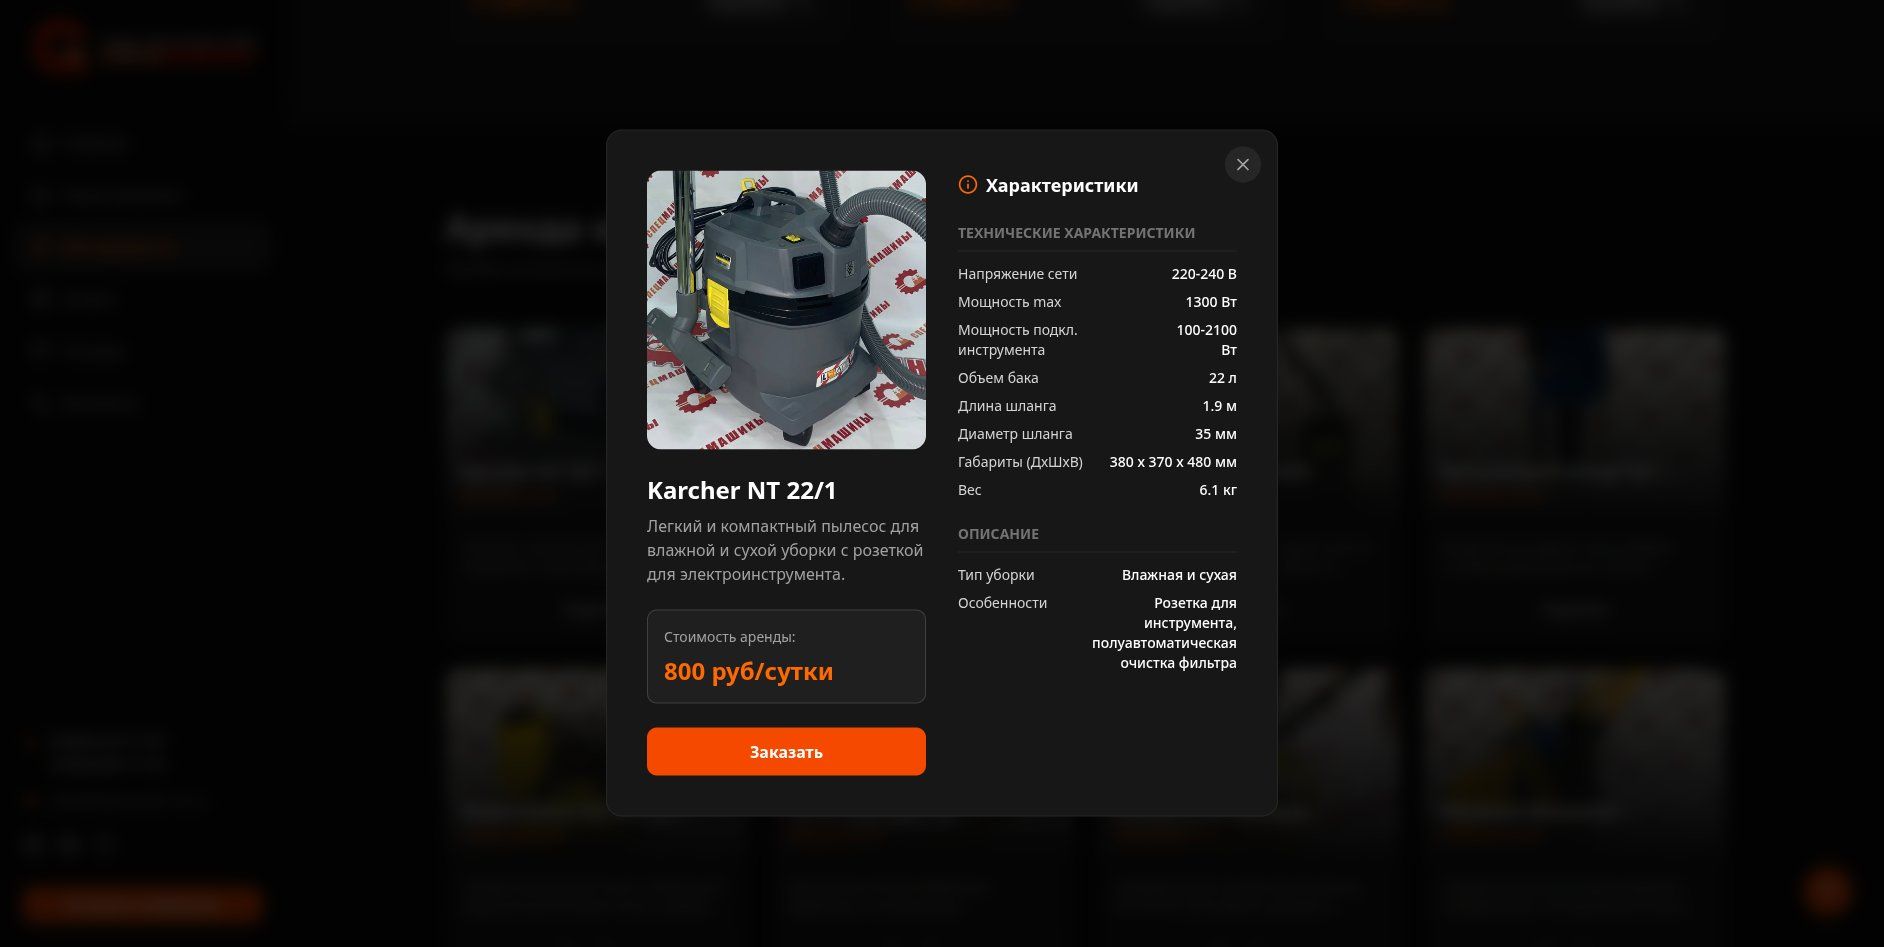Click the Напряжение сети specification label

coord(1017,274)
